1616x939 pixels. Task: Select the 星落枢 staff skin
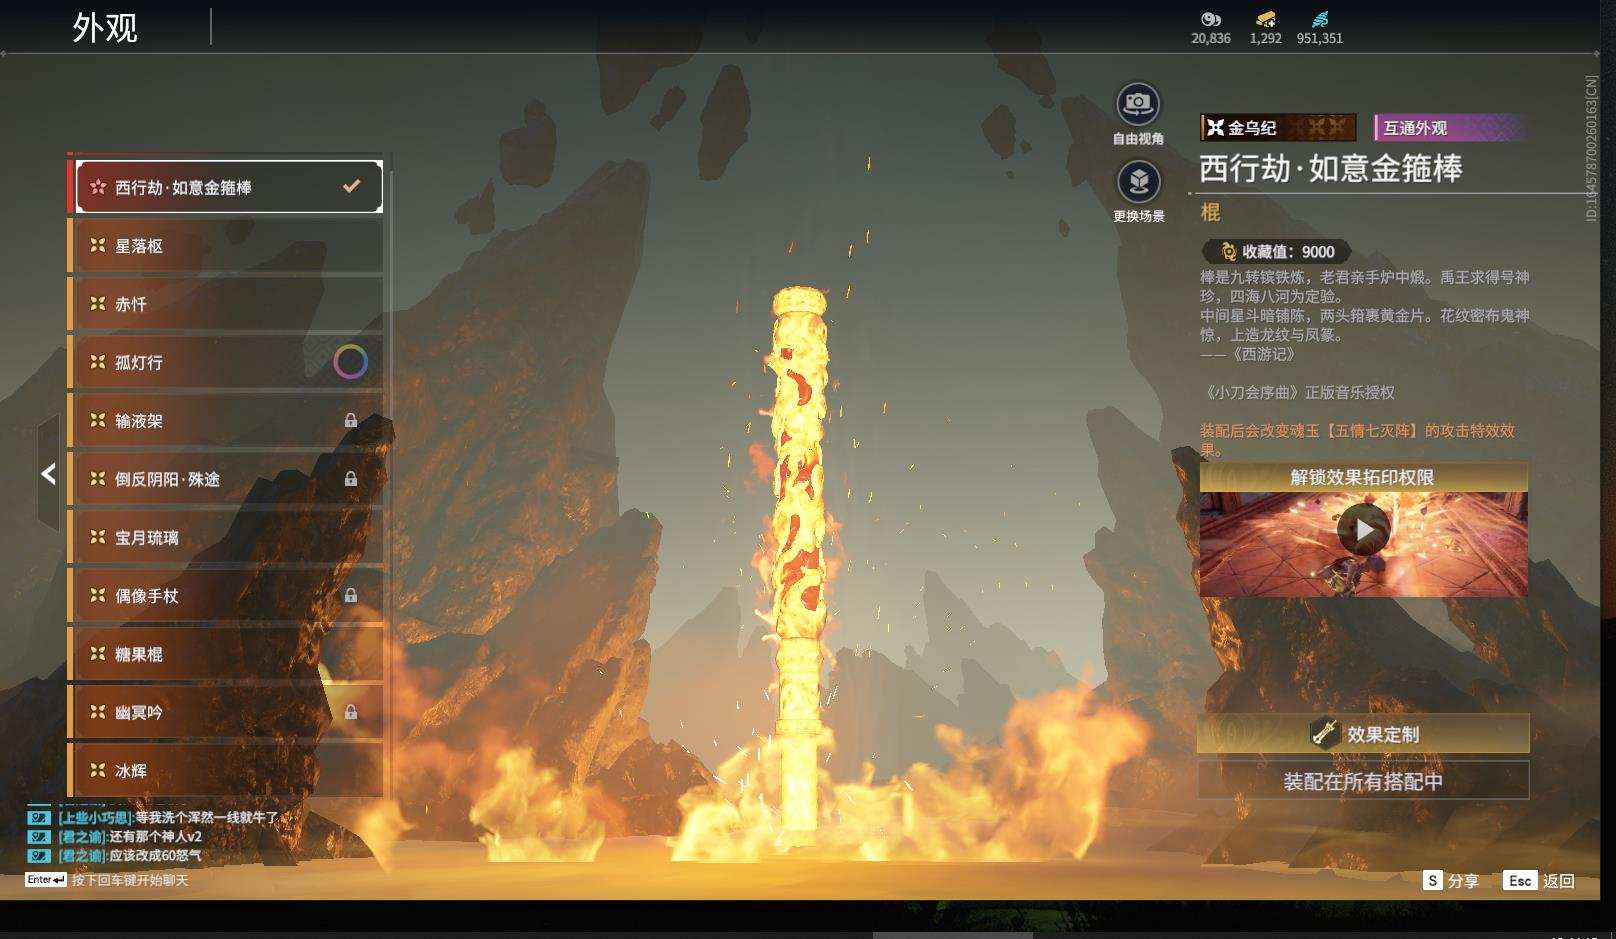(x=225, y=245)
